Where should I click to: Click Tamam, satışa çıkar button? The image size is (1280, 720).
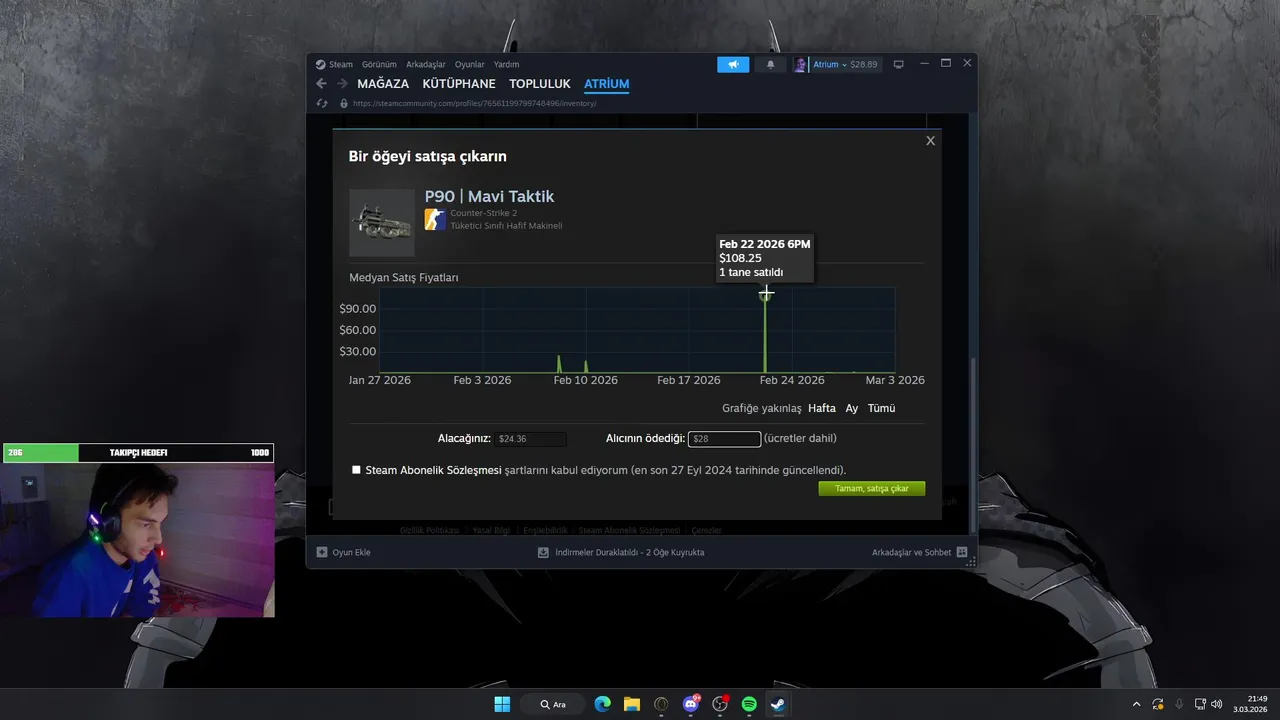click(872, 488)
